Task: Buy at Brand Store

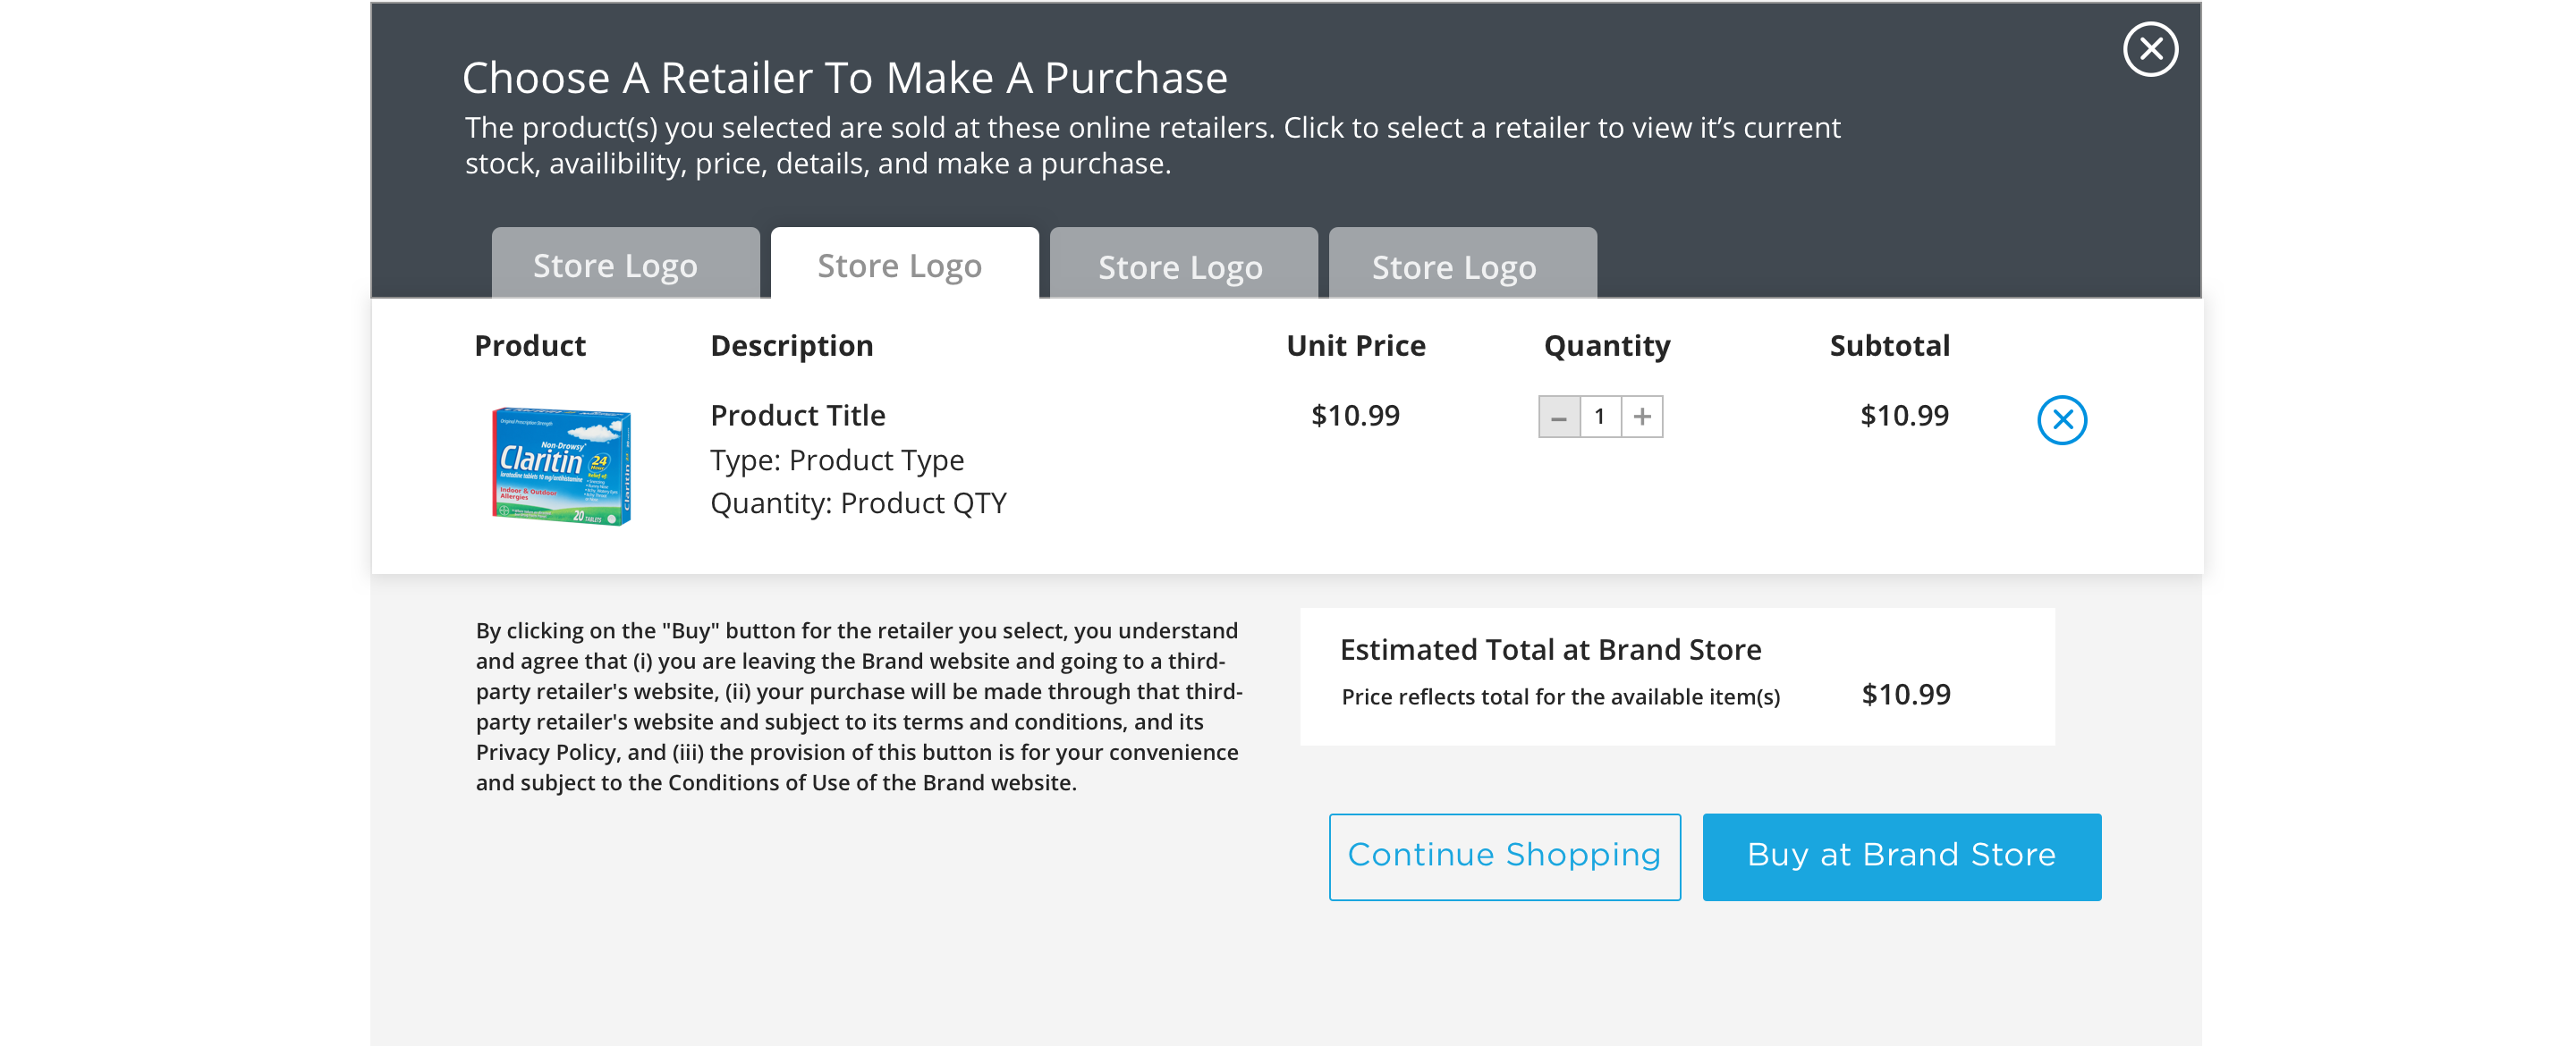Action: [x=1901, y=856]
